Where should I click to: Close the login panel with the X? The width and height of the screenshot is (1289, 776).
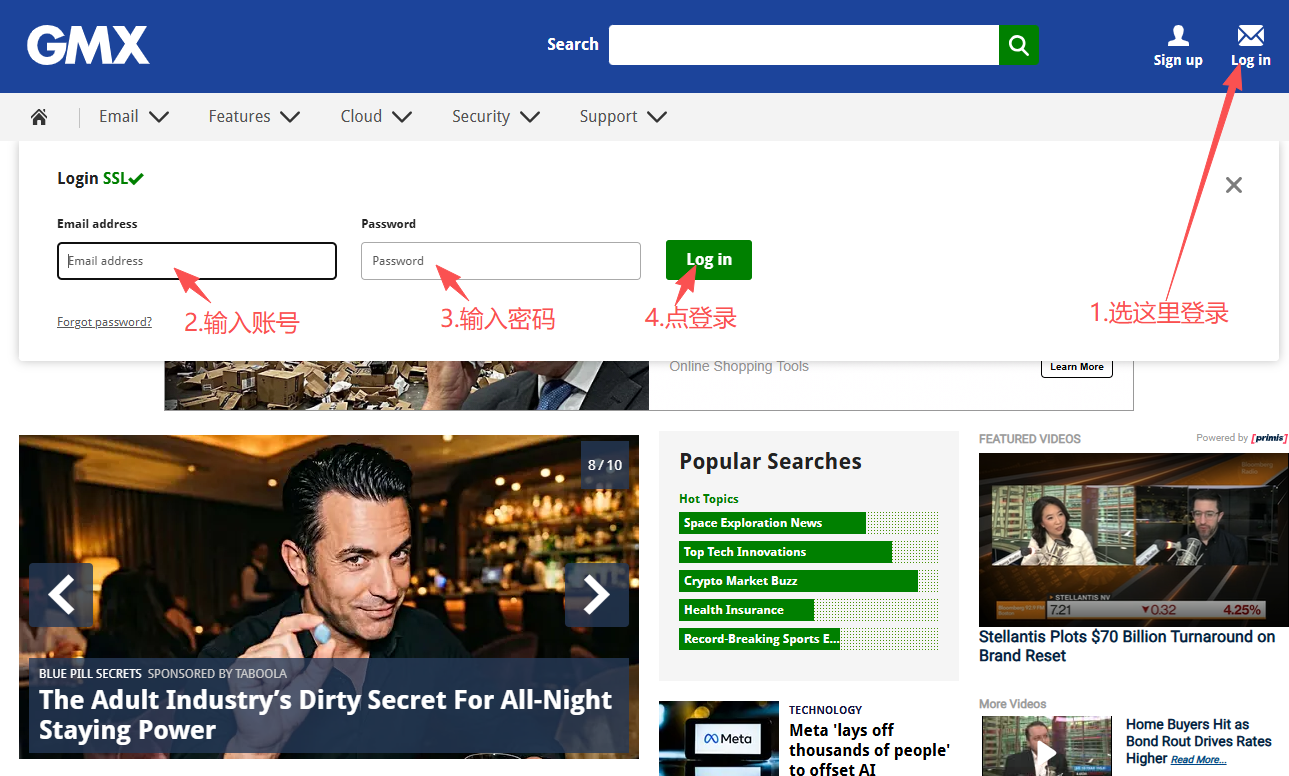1234,185
